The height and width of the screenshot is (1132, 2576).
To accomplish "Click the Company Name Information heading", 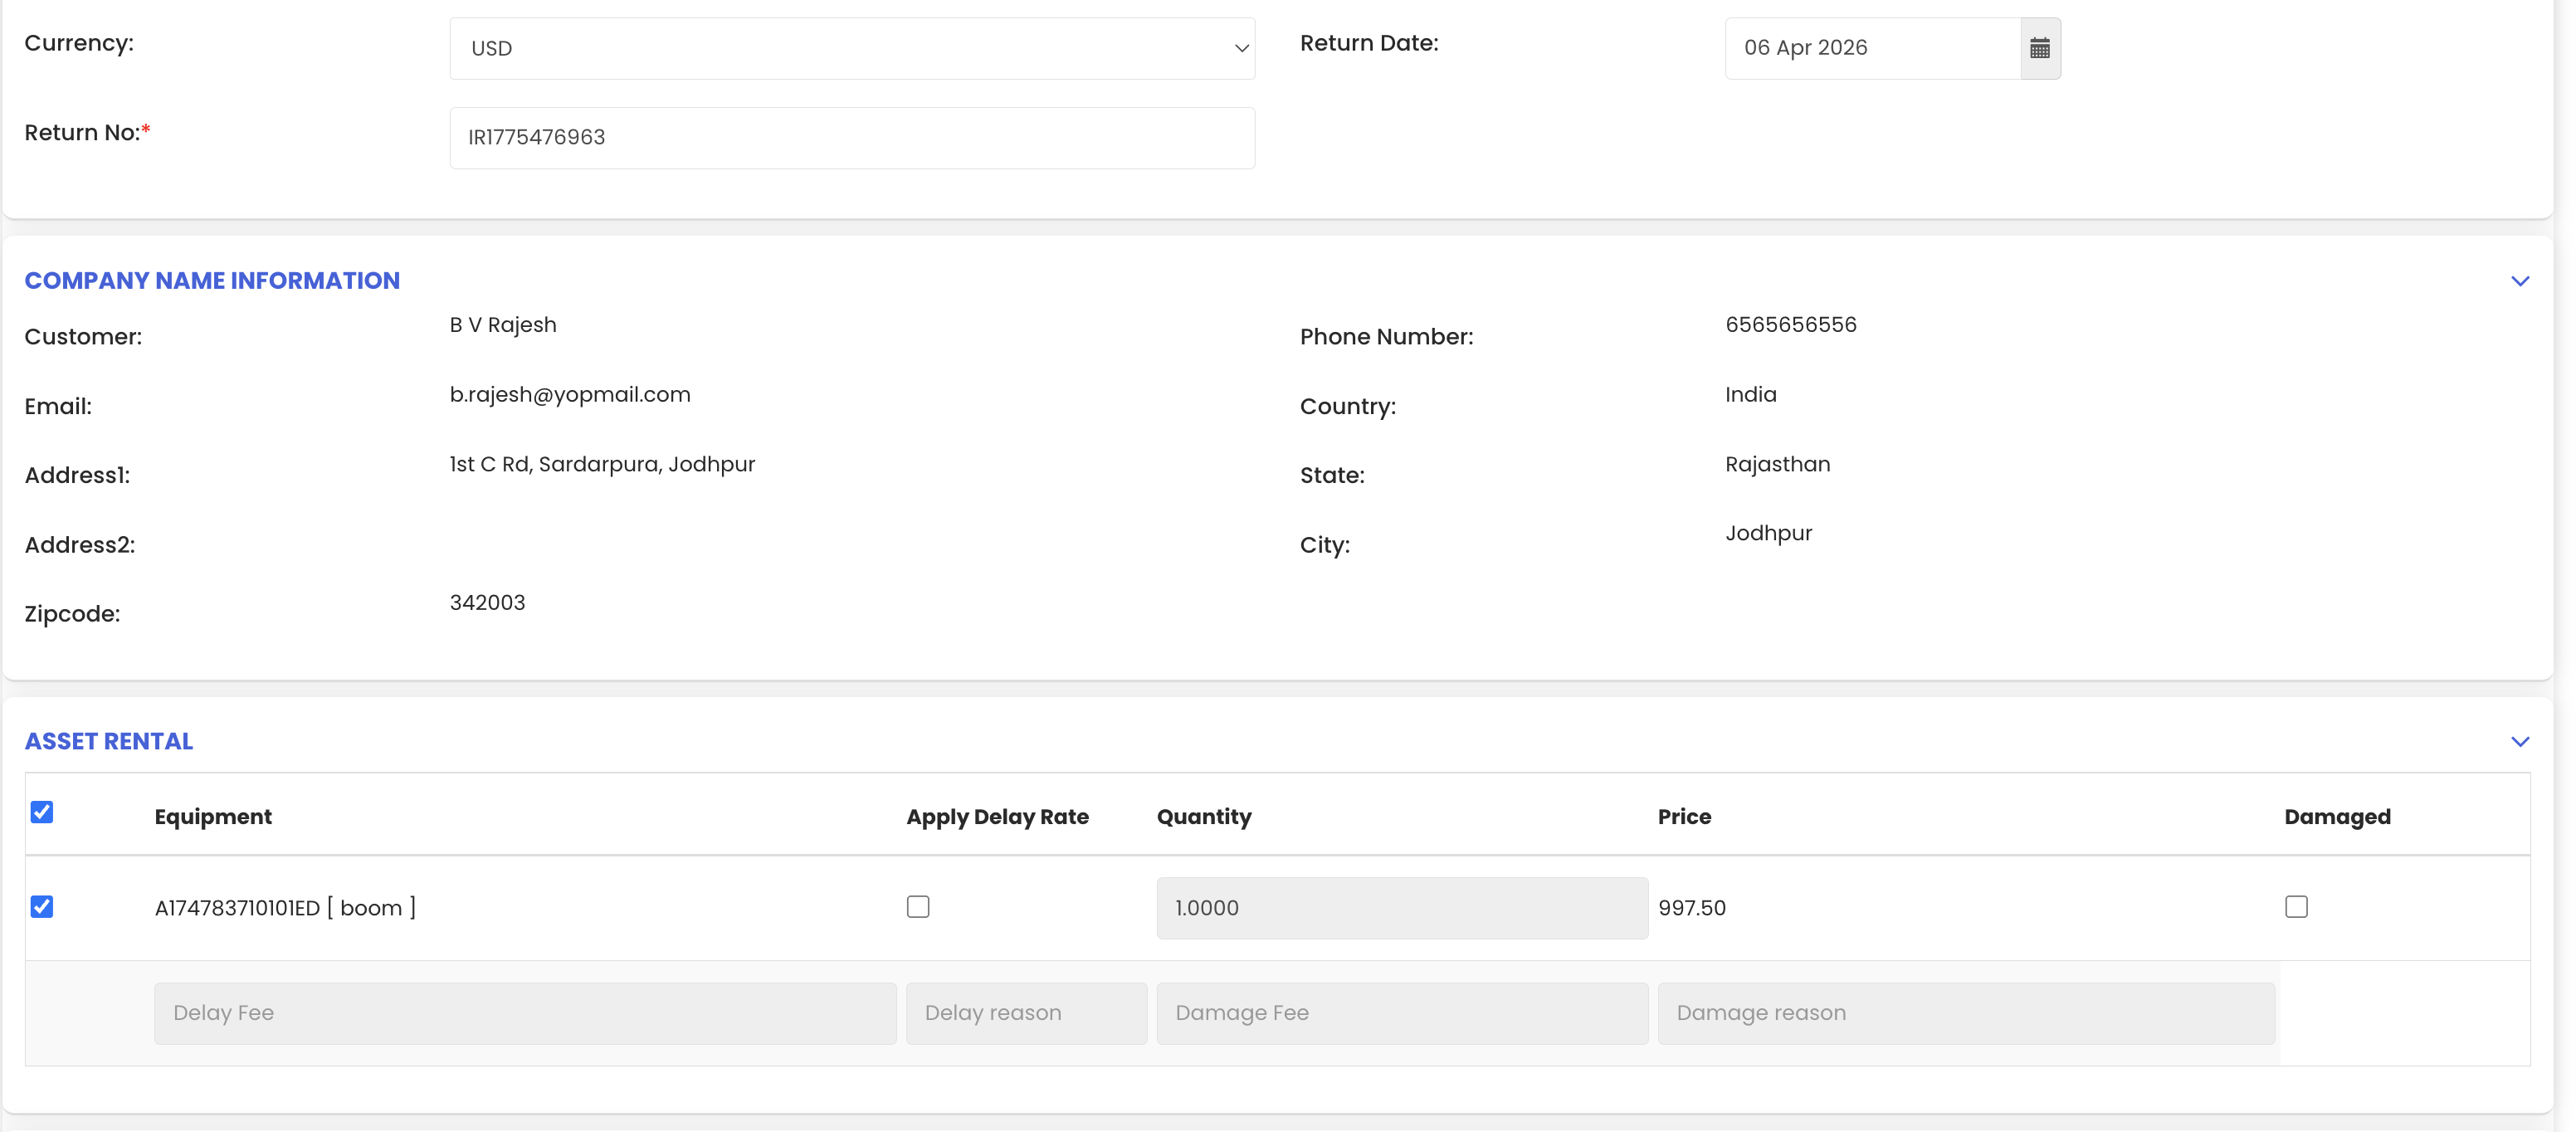I will tap(212, 281).
